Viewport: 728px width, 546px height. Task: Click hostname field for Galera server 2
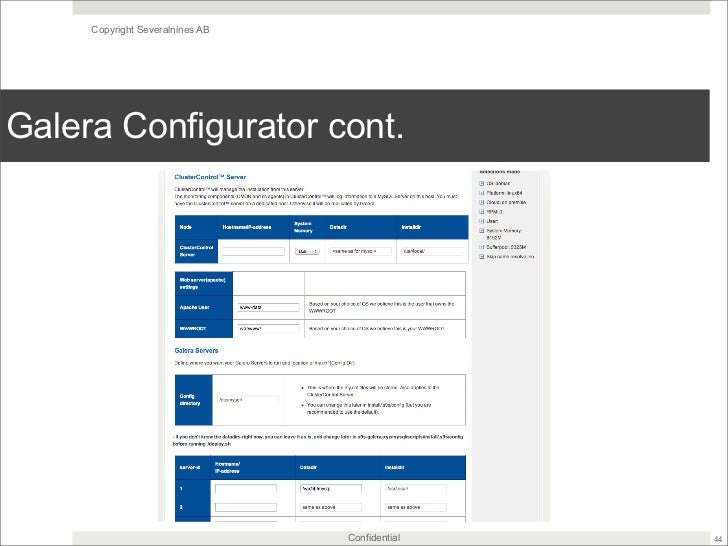click(246, 507)
